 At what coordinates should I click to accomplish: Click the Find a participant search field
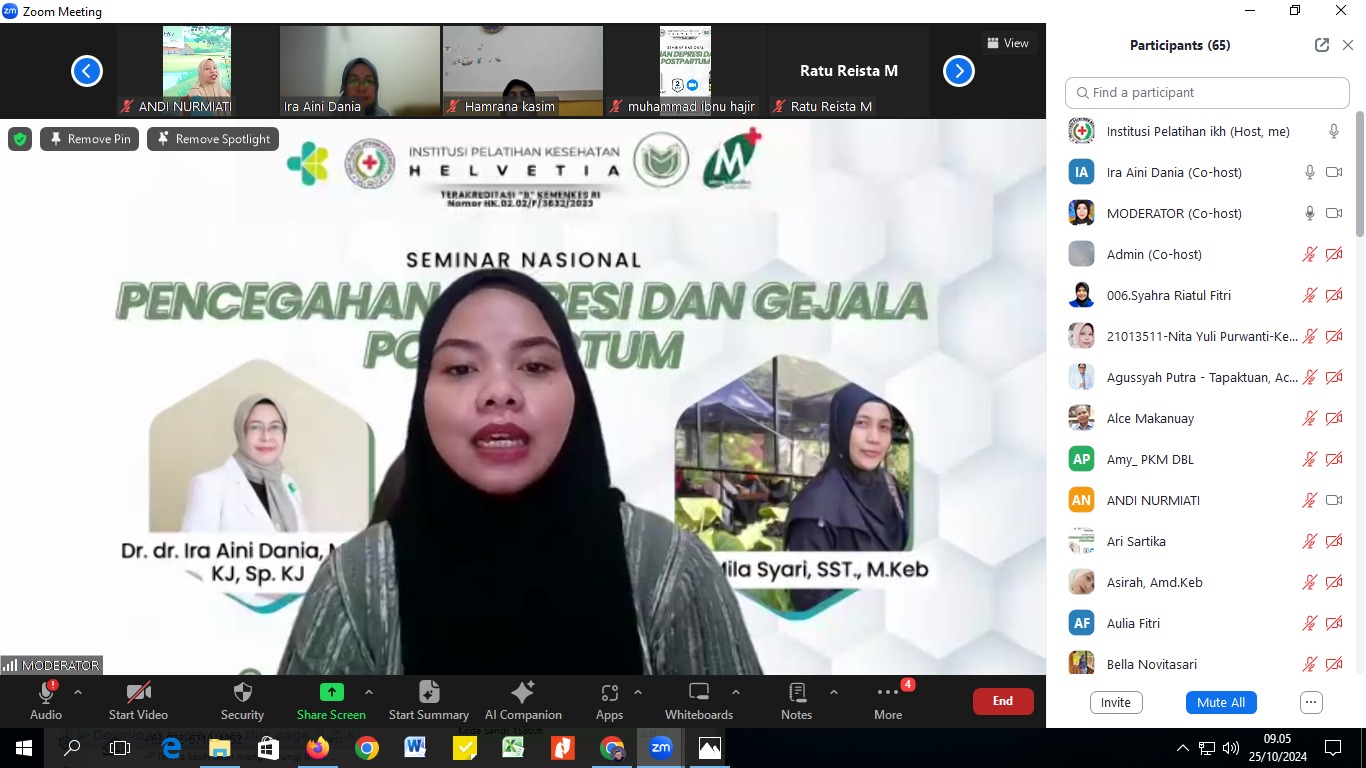1207,92
